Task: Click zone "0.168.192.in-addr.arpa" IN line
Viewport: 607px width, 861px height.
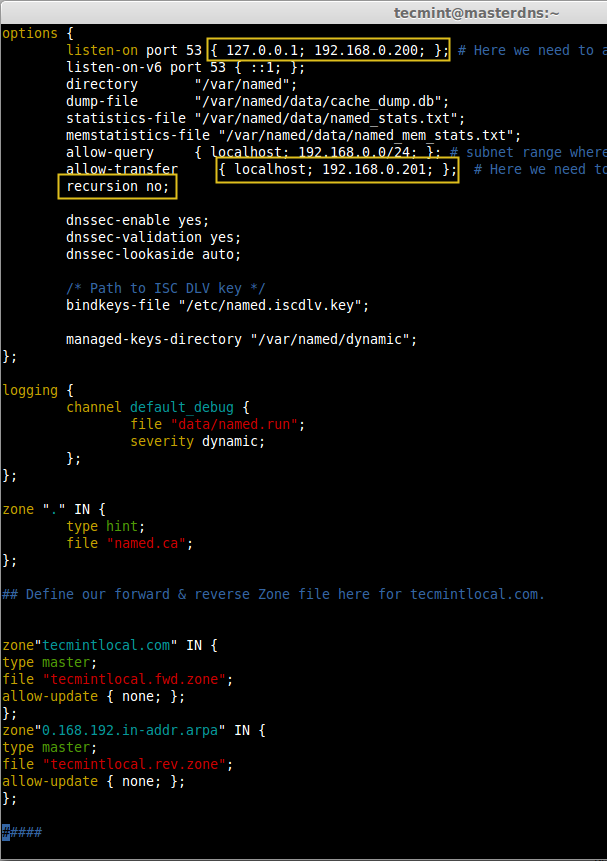Action: coord(133,731)
